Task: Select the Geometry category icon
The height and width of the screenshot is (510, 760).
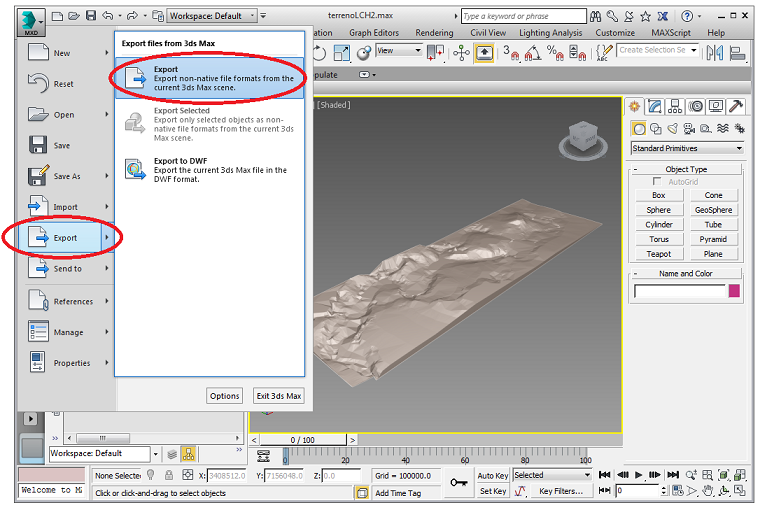Action: coord(639,129)
